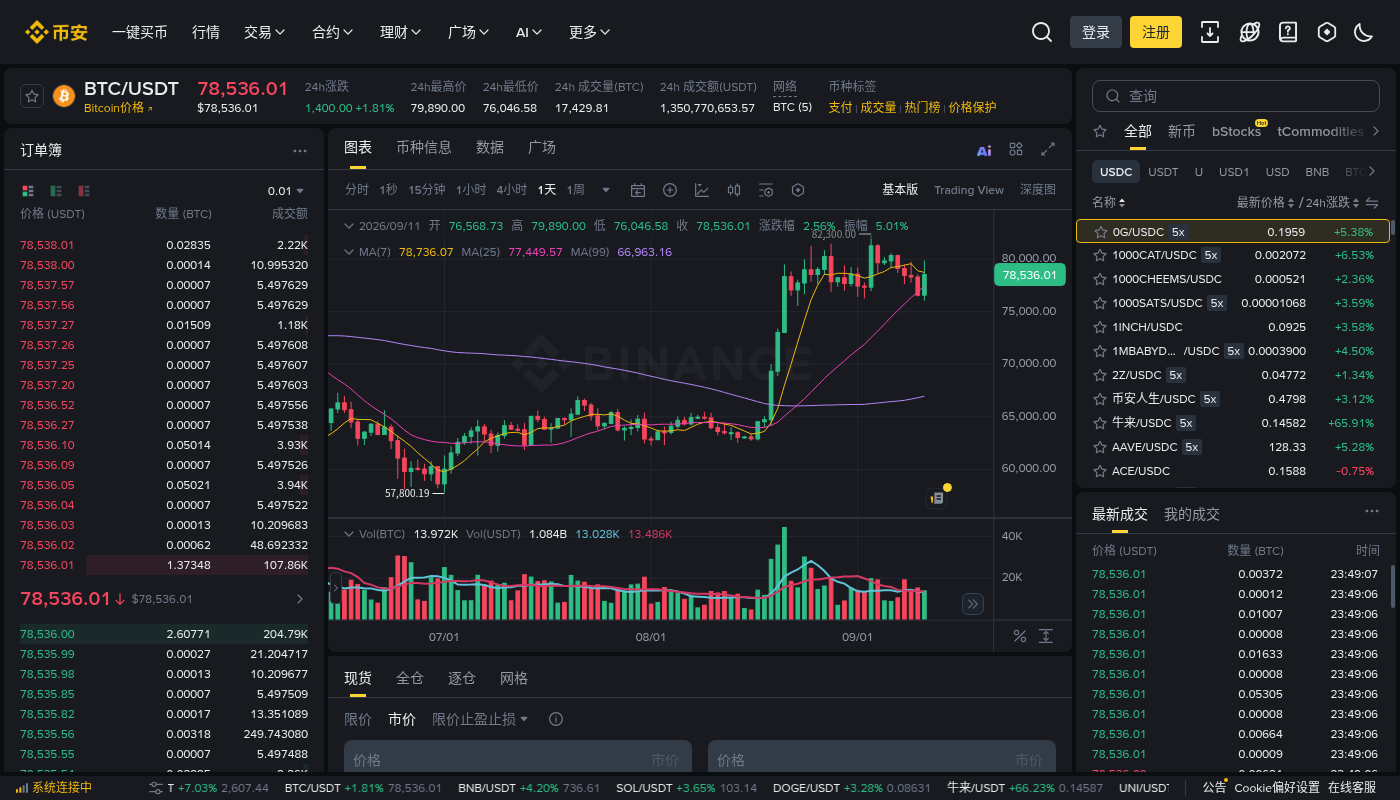Switch to dark/light mode with moon icon
The image size is (1400, 800).
[1363, 32]
